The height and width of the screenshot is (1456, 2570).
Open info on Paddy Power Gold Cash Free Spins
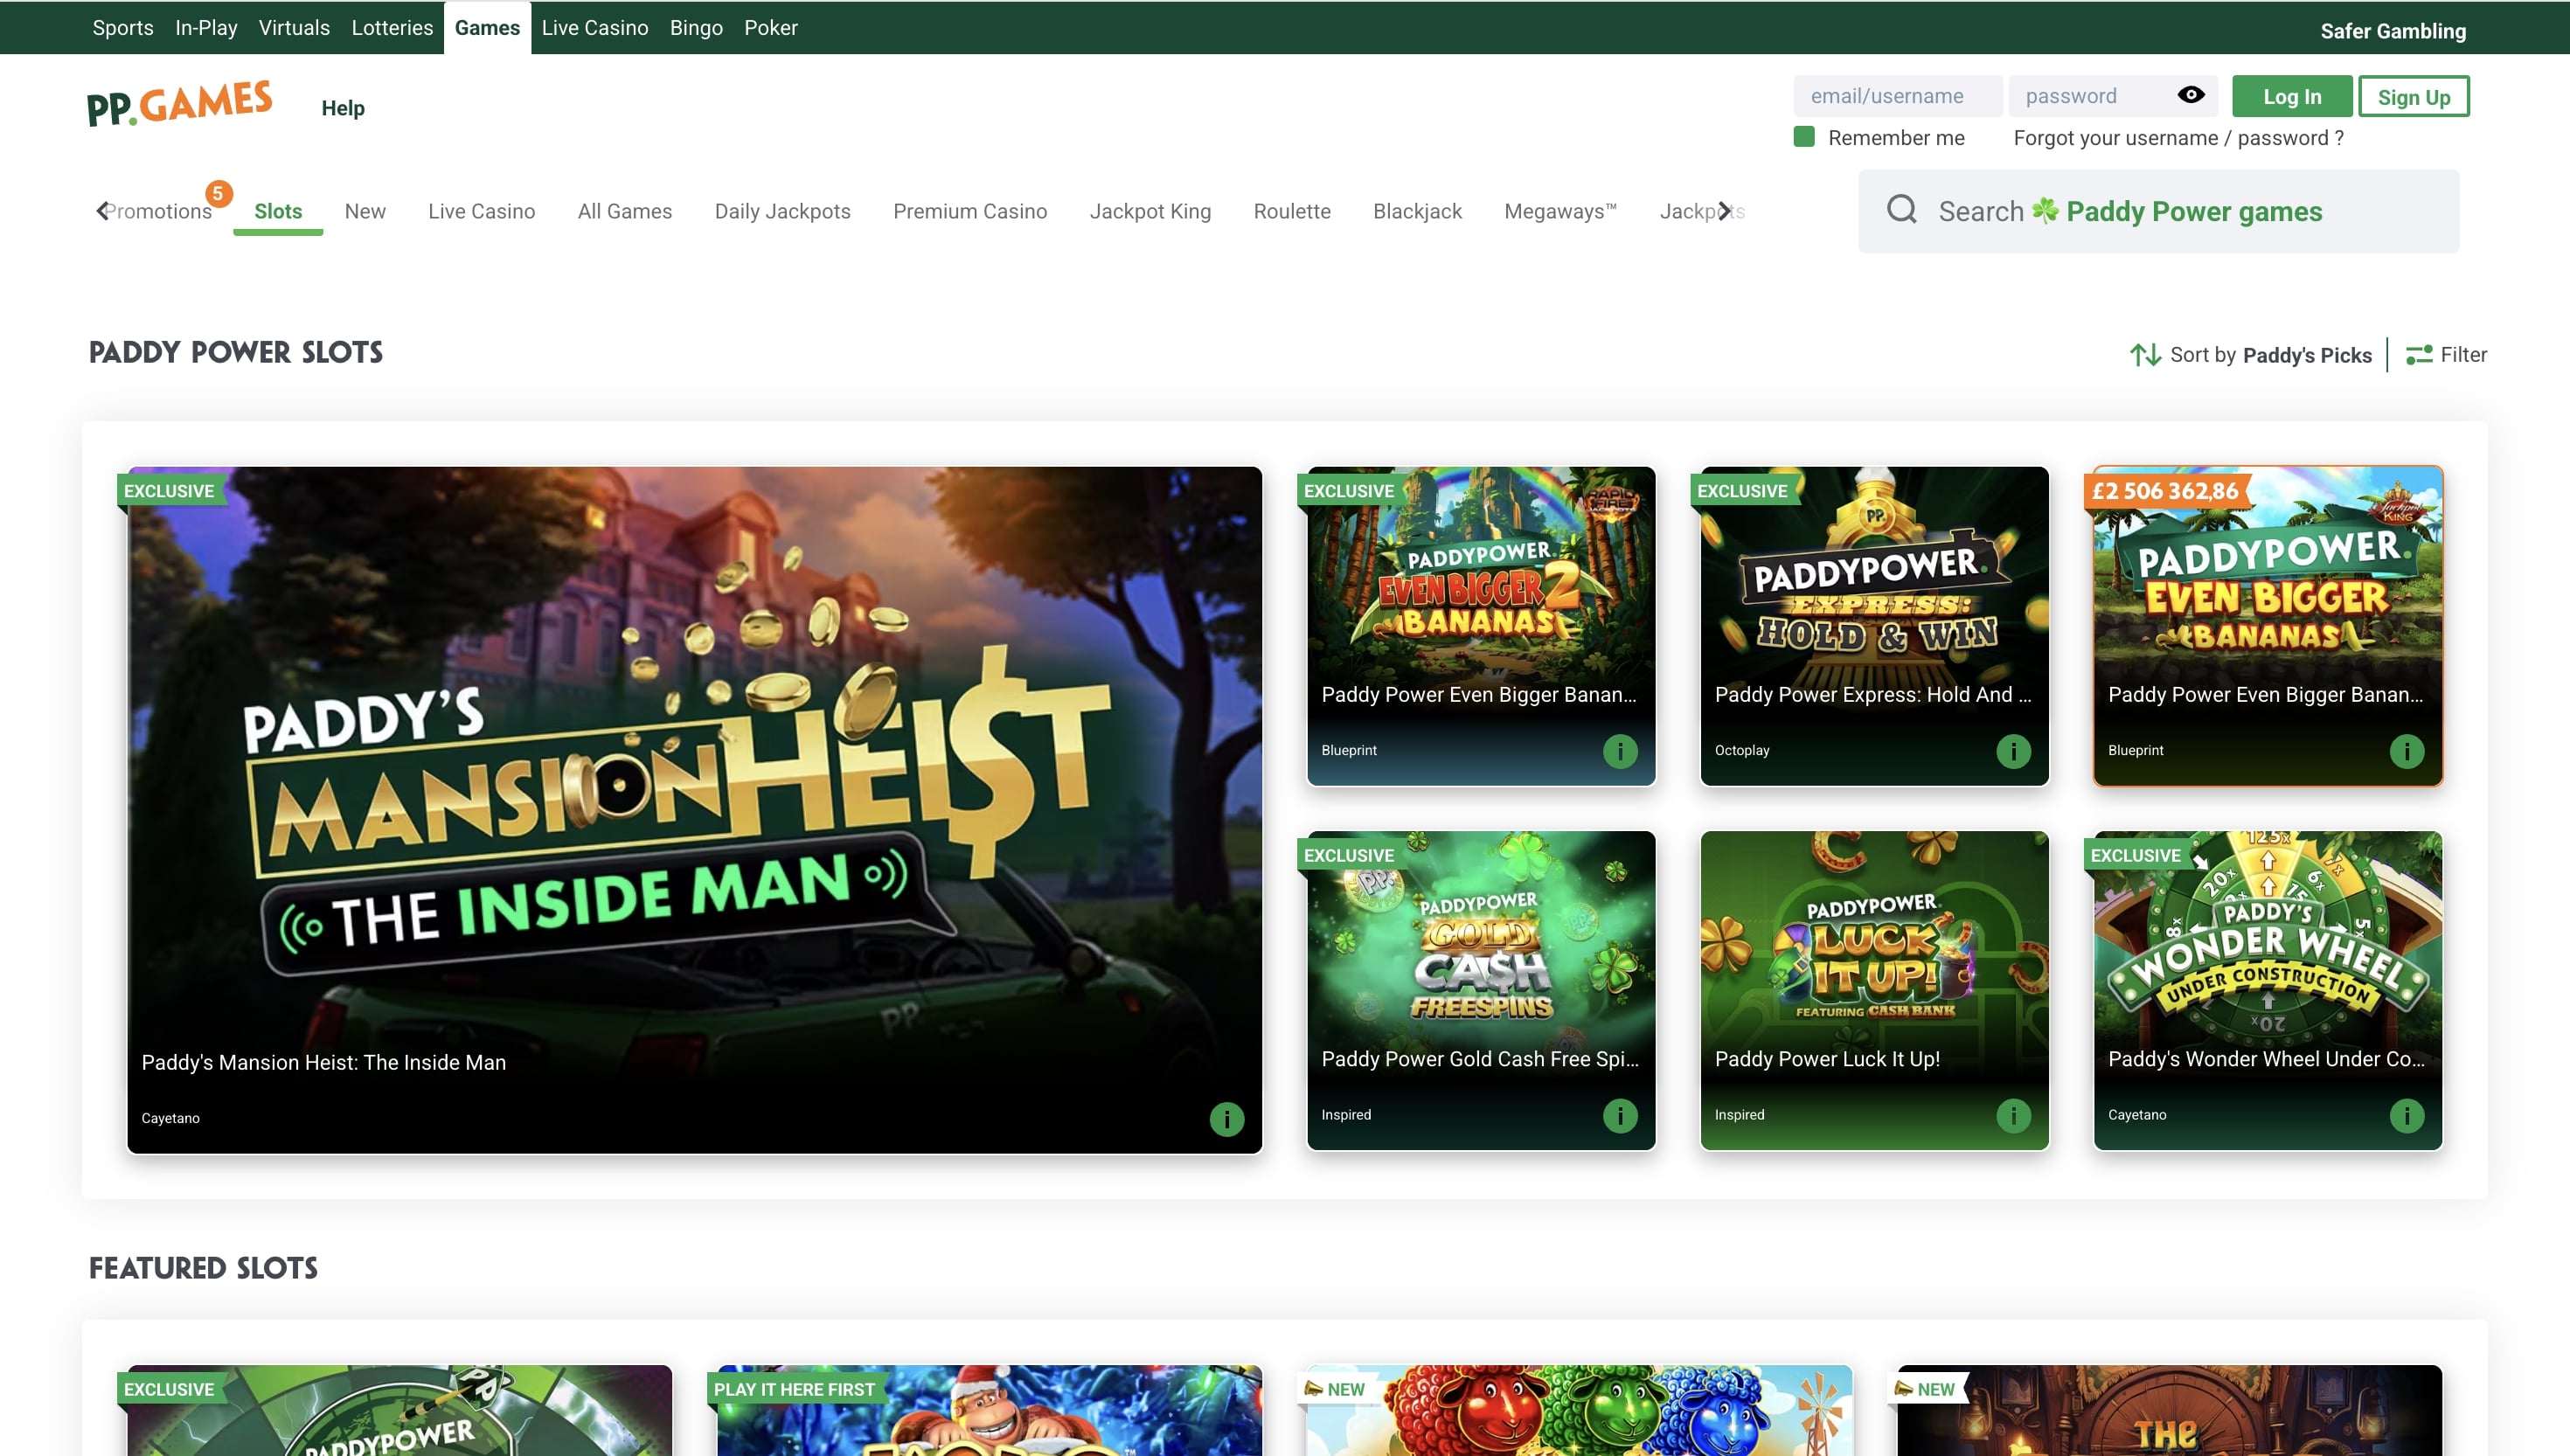pyautogui.click(x=1620, y=1115)
